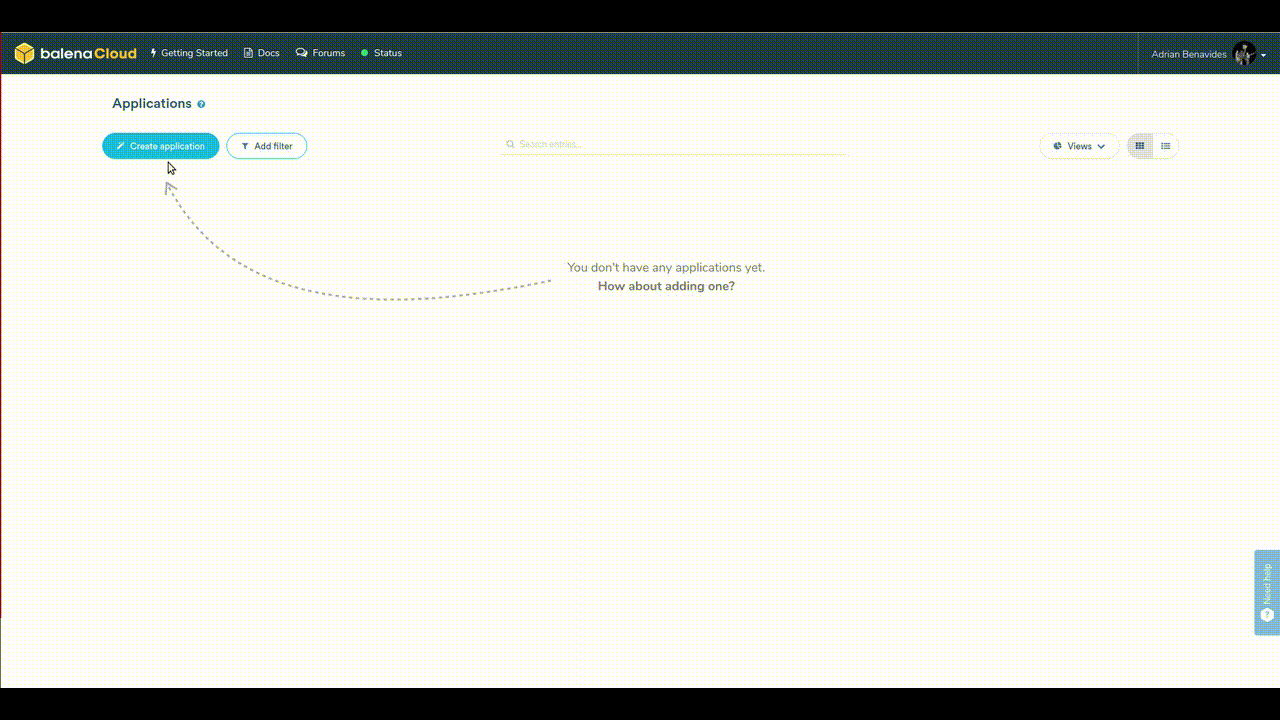Click the help icon beside Applications
1280x720 pixels.
pyautogui.click(x=201, y=104)
